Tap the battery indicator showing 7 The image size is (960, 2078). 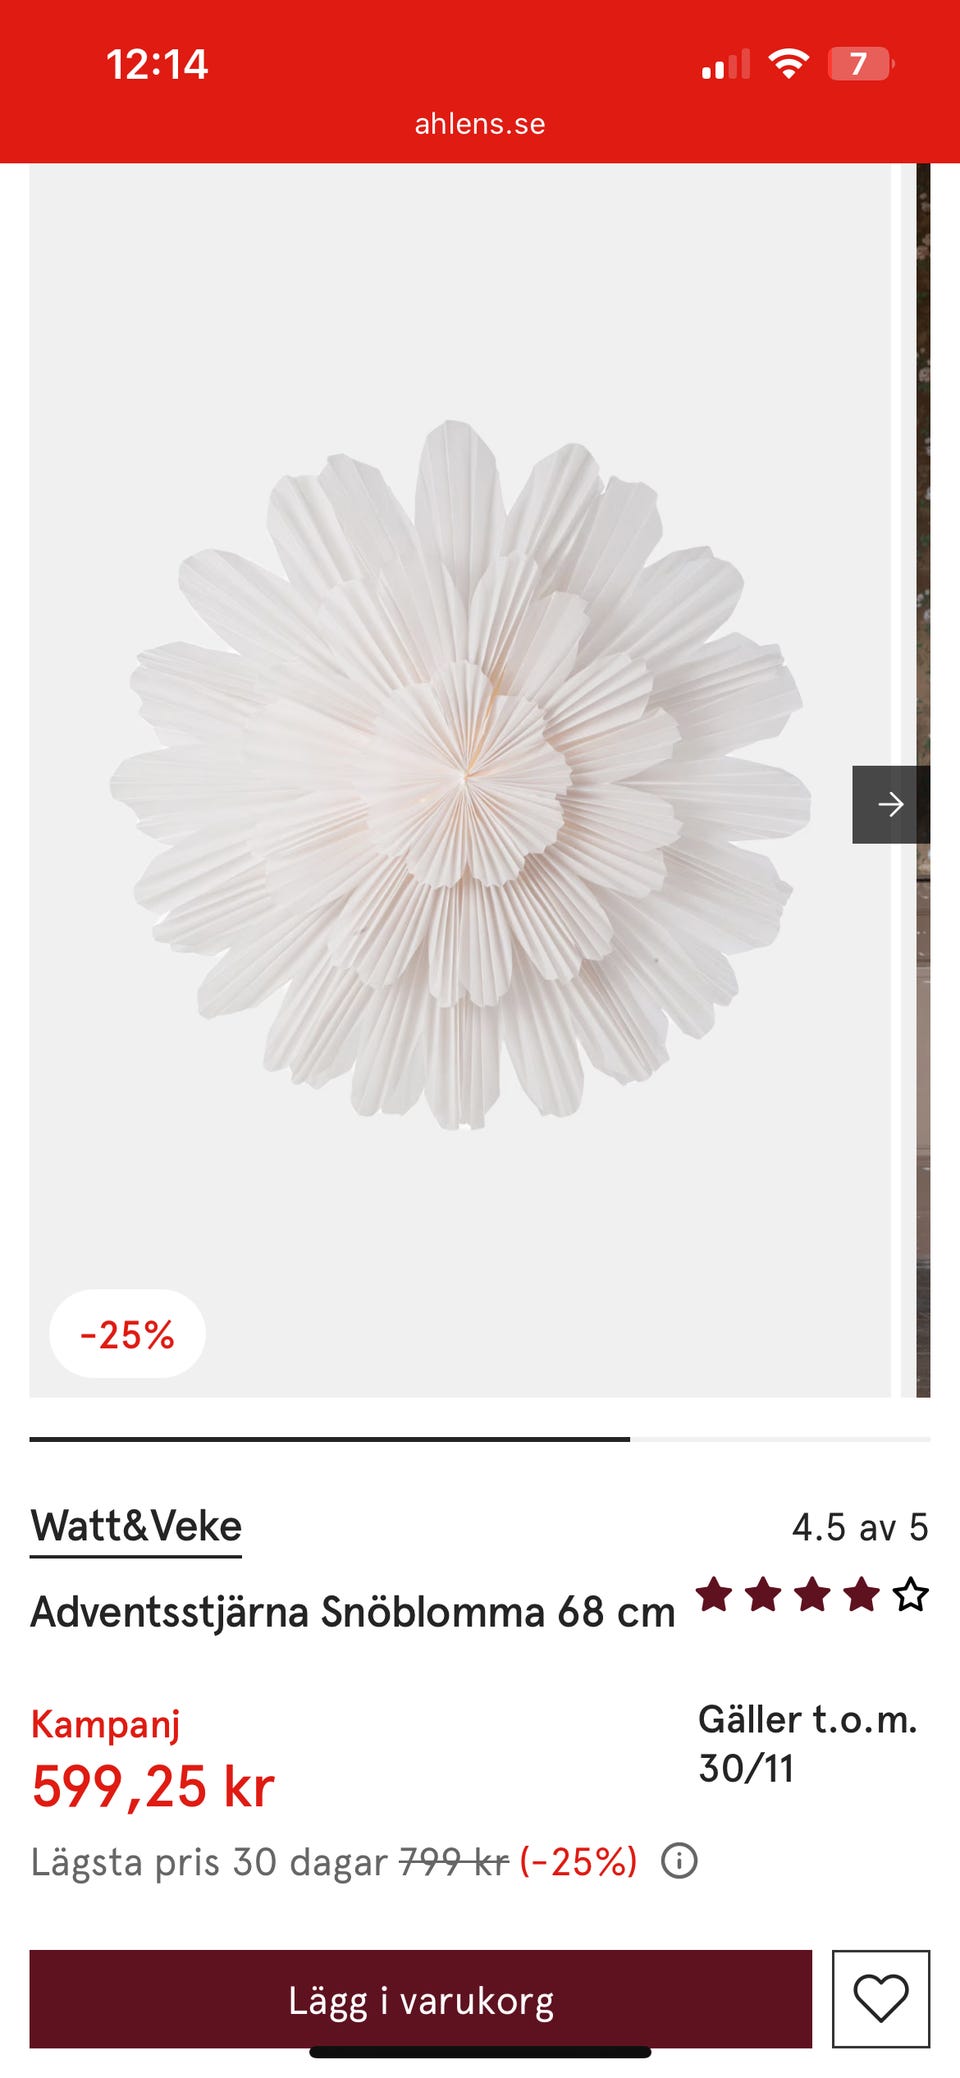tap(860, 64)
